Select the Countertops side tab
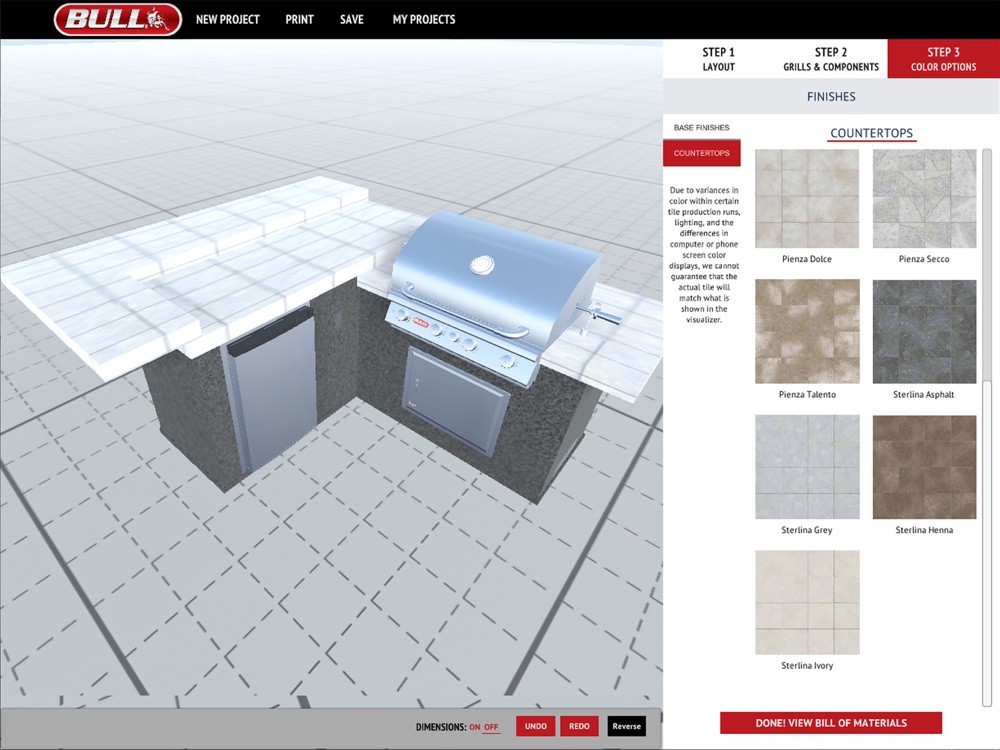Screen dimensions: 1000x750 [x=702, y=153]
